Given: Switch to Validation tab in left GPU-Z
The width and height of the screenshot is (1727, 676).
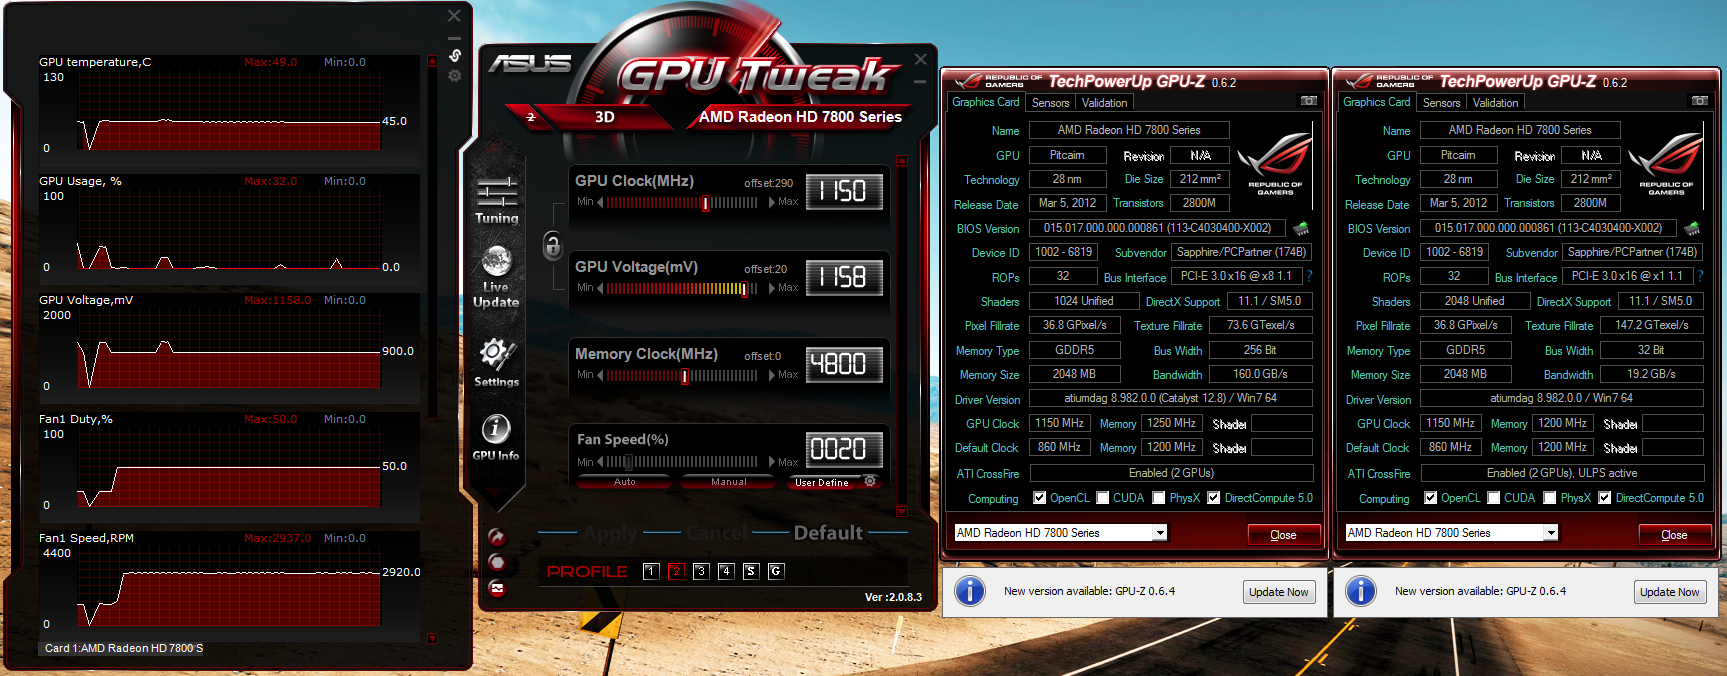Looking at the screenshot, I should click(x=1104, y=103).
